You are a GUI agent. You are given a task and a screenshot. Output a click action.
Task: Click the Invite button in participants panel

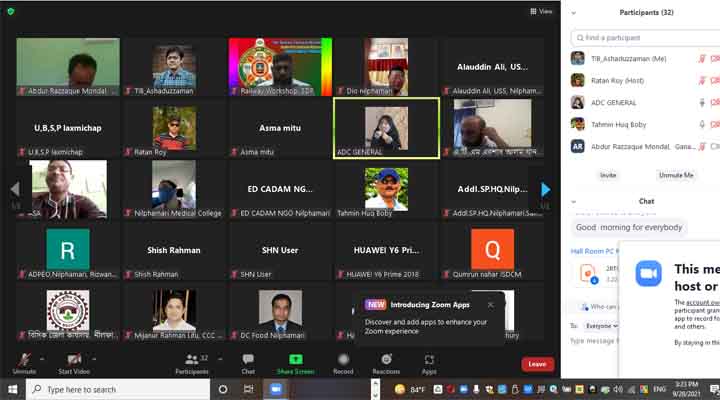click(x=607, y=174)
